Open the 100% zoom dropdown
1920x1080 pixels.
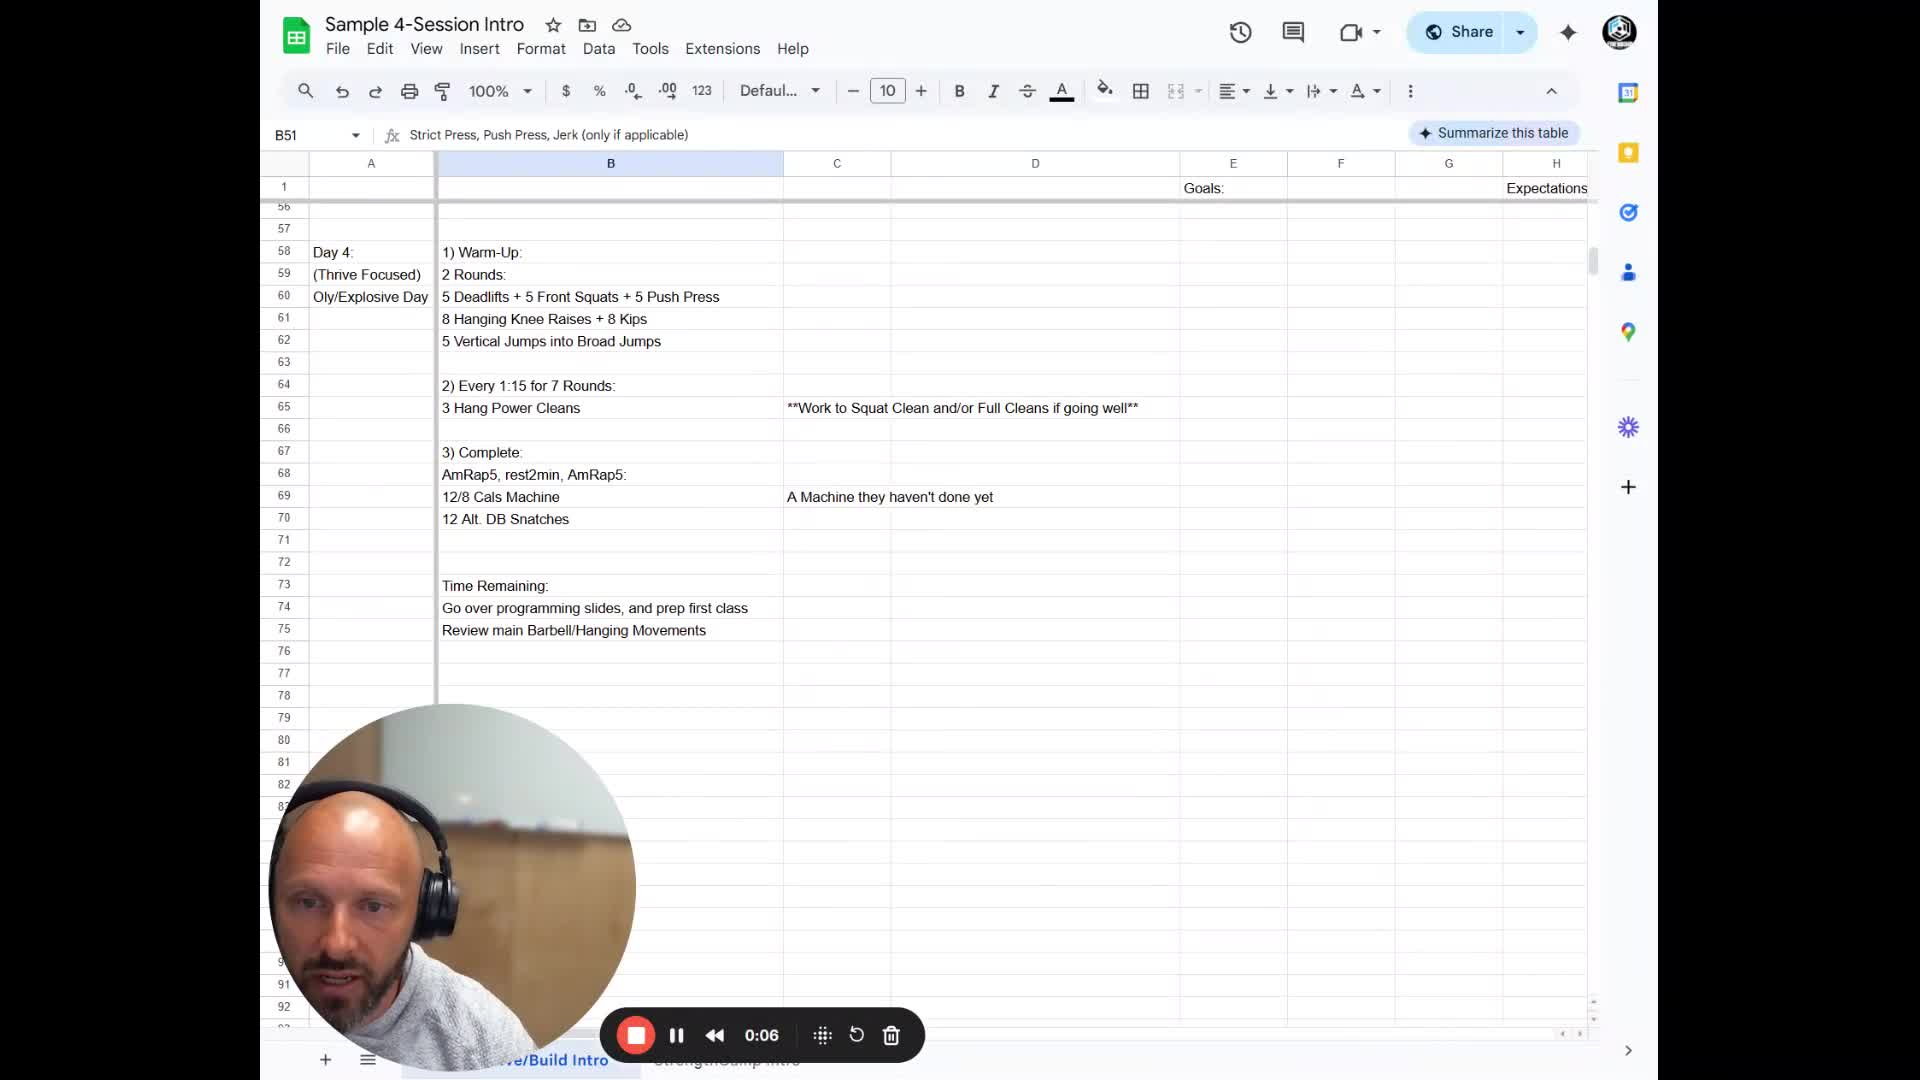[x=500, y=91]
